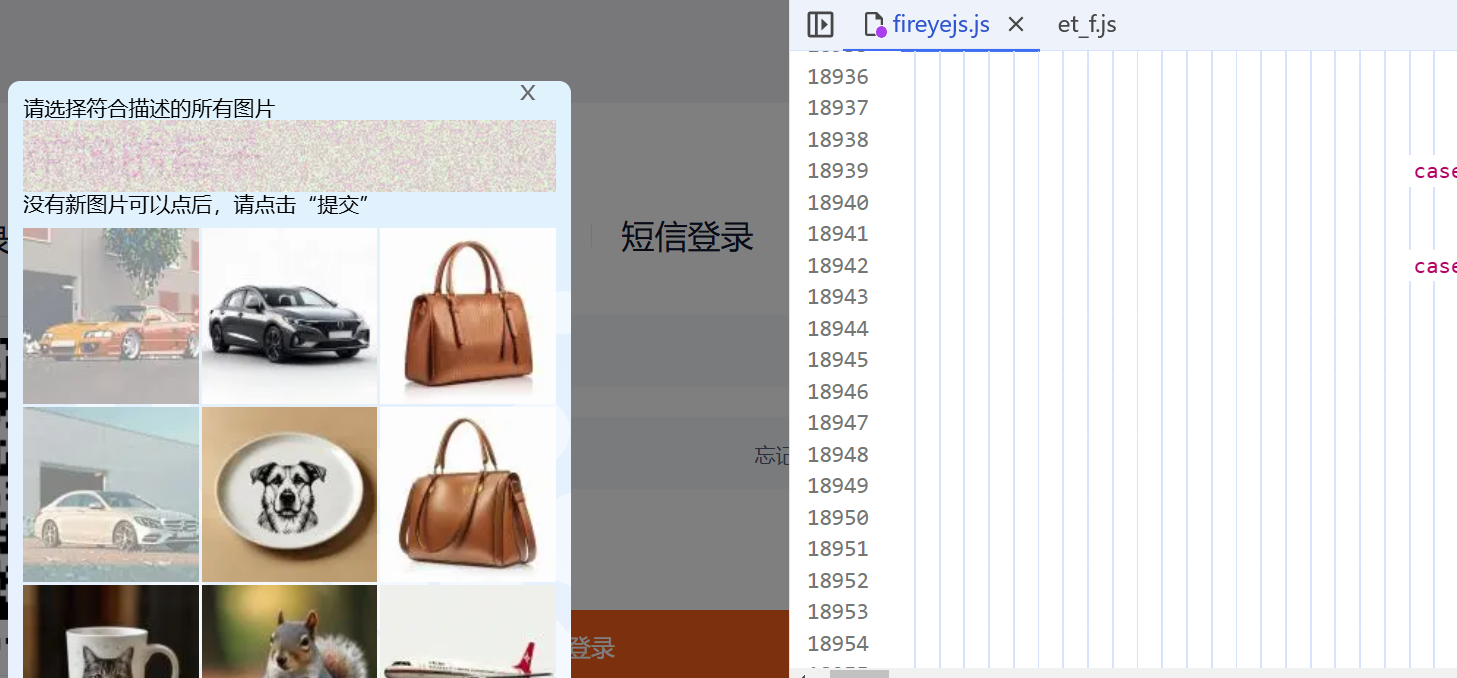This screenshot has width=1457, height=678.
Task: Select the cat mug image
Action: [111, 632]
